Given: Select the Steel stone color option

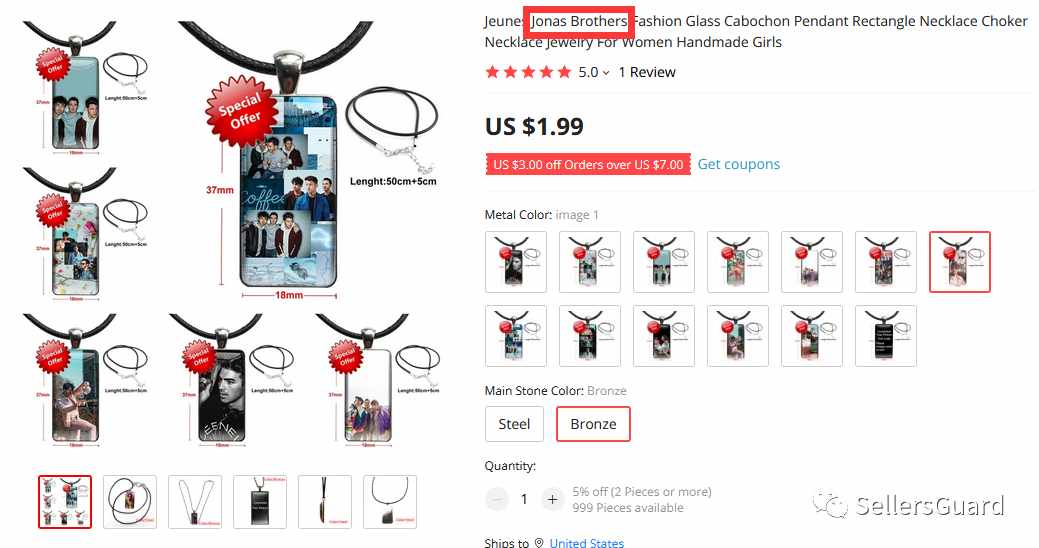Looking at the screenshot, I should click(514, 424).
